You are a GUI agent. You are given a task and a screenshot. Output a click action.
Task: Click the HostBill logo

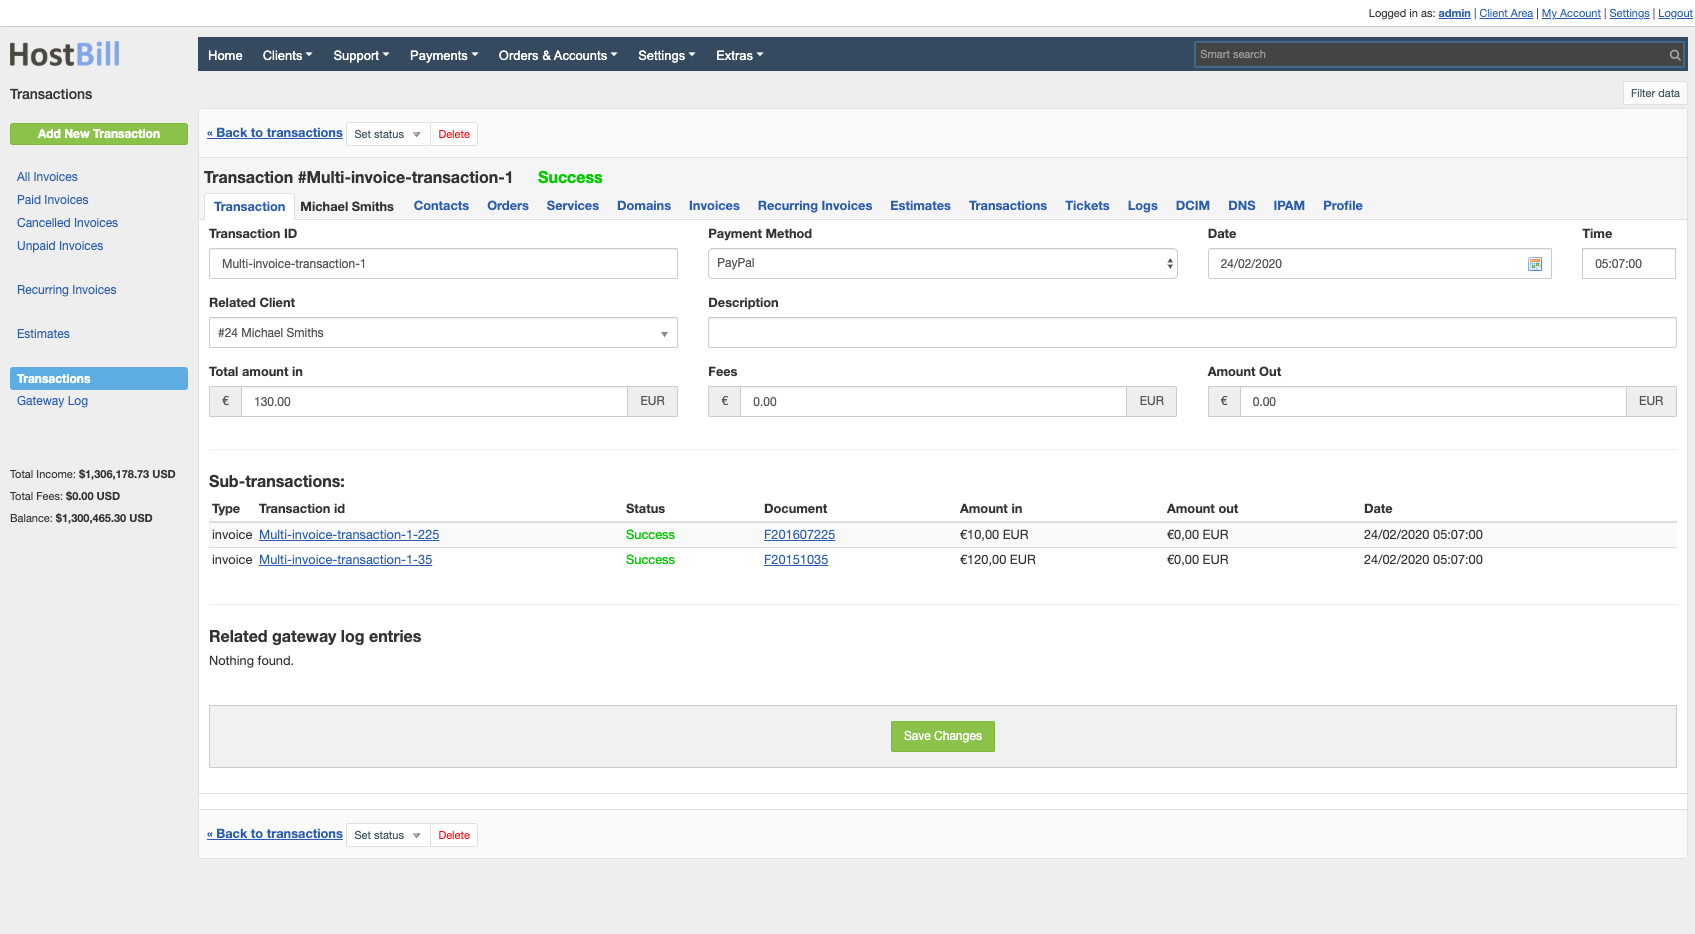[x=64, y=54]
